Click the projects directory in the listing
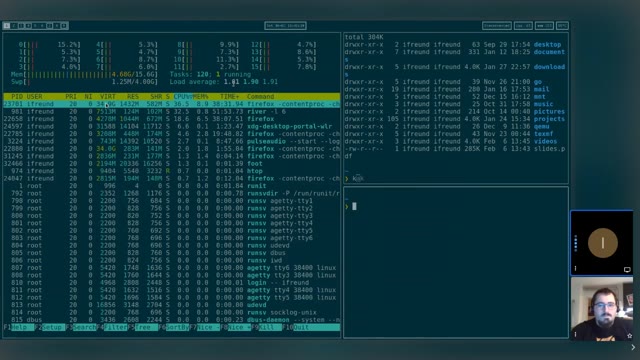The height and width of the screenshot is (360, 640). tap(549, 119)
